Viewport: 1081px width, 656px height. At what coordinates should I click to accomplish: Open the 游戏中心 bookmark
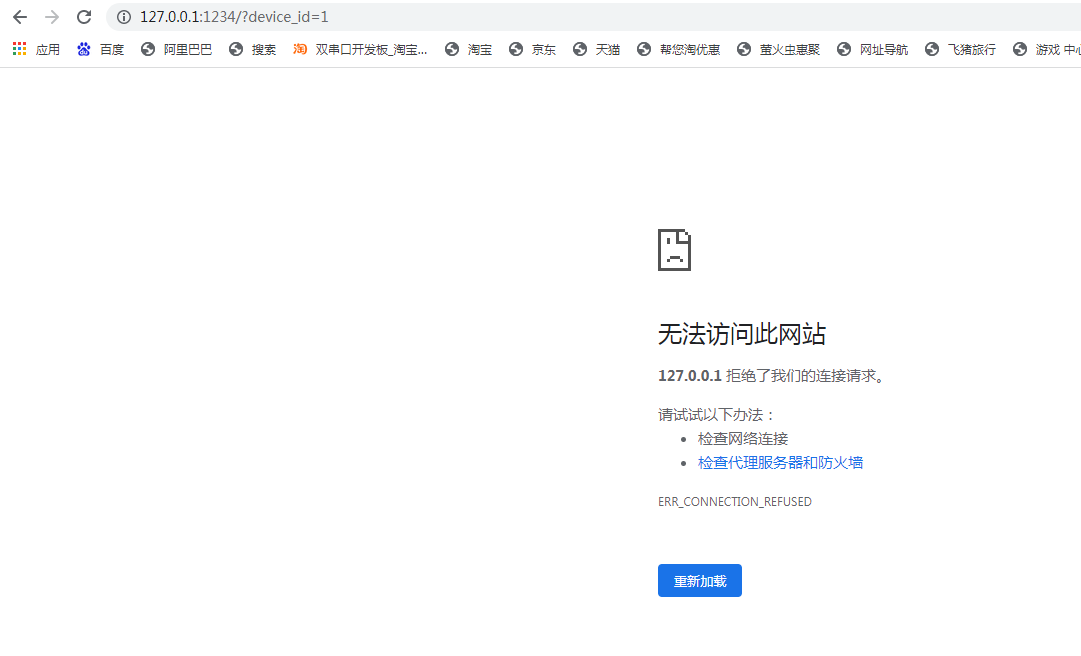[1047, 49]
